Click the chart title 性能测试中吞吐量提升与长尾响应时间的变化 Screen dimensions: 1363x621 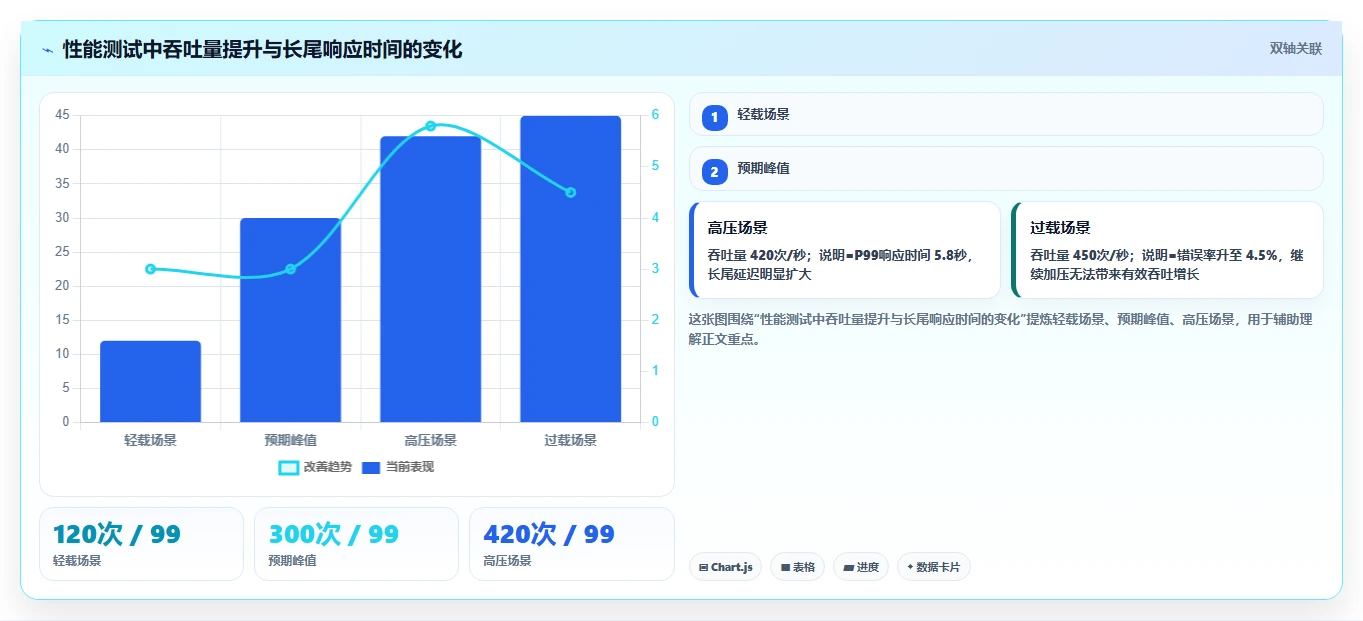pyautogui.click(x=262, y=49)
